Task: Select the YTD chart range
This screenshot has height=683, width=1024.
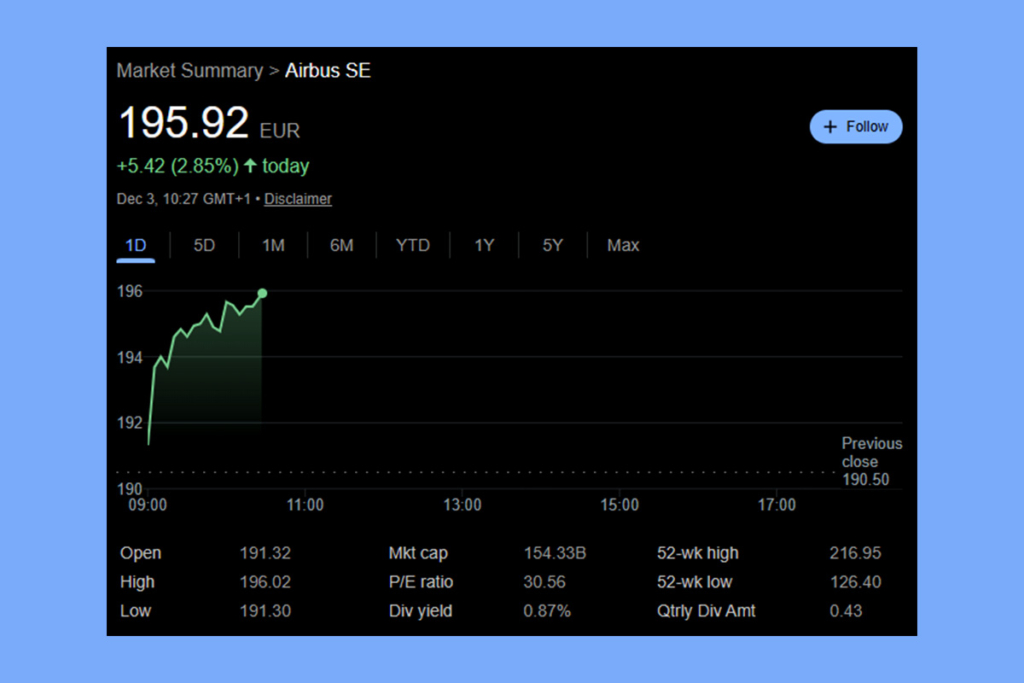Action: tap(413, 245)
